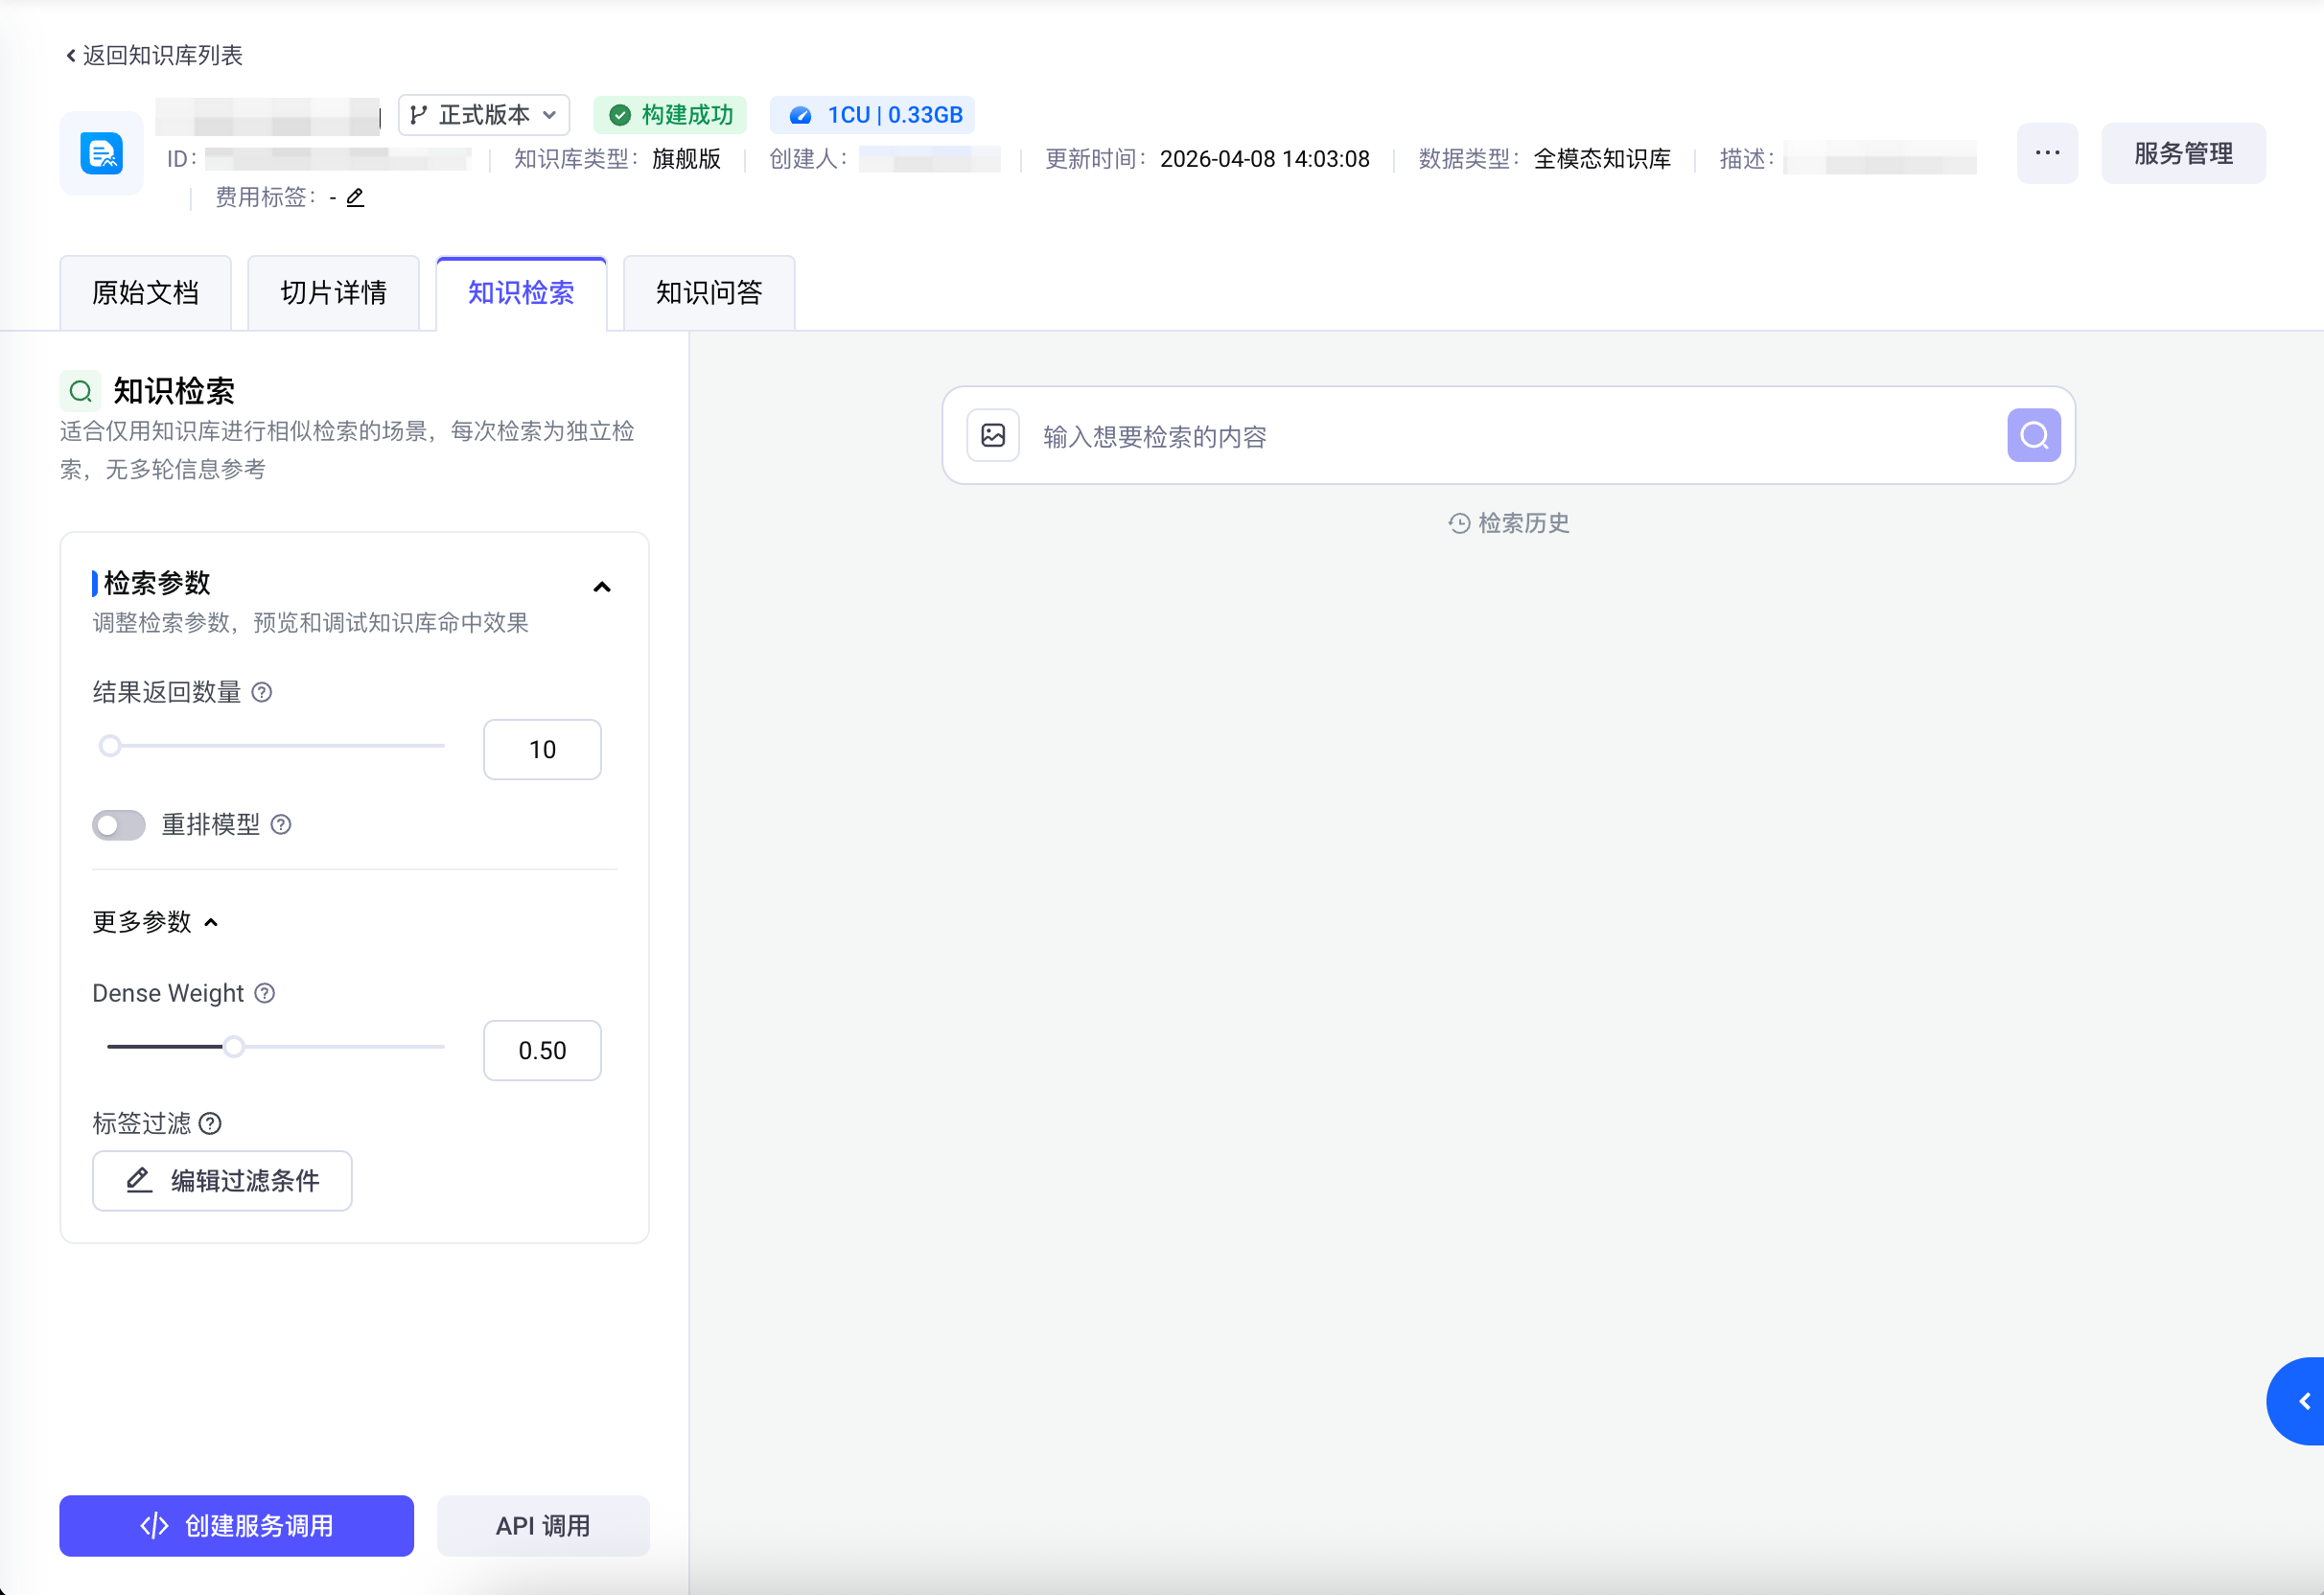This screenshot has height=1595, width=2324.
Task: Click the purple search magnifier button
Action: (x=2034, y=435)
